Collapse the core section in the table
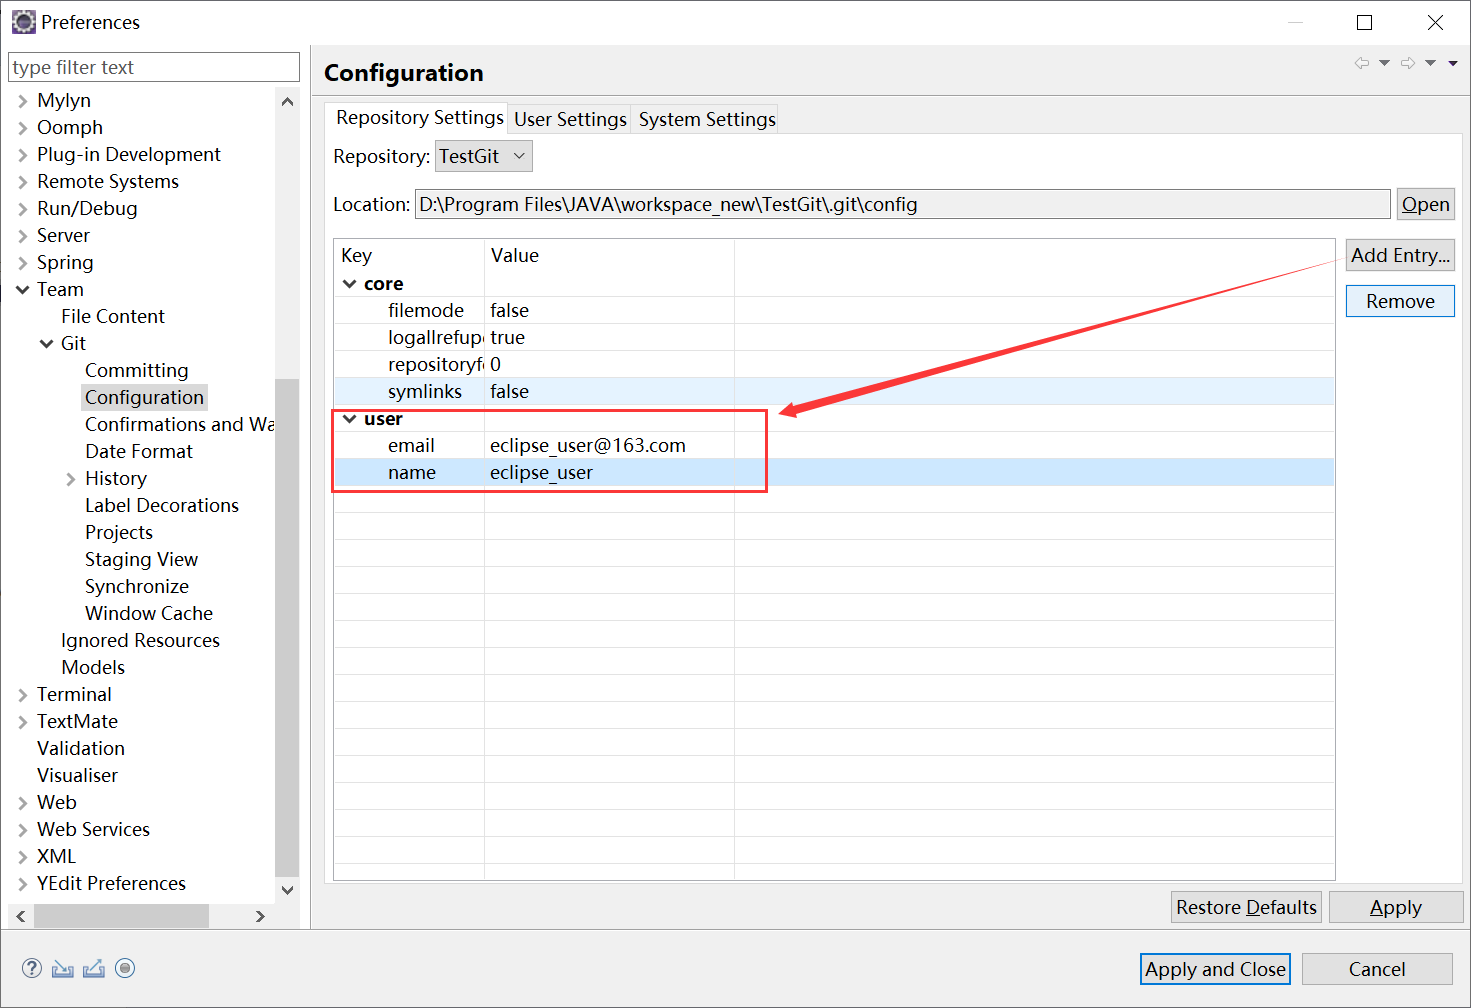The image size is (1471, 1008). (x=350, y=284)
